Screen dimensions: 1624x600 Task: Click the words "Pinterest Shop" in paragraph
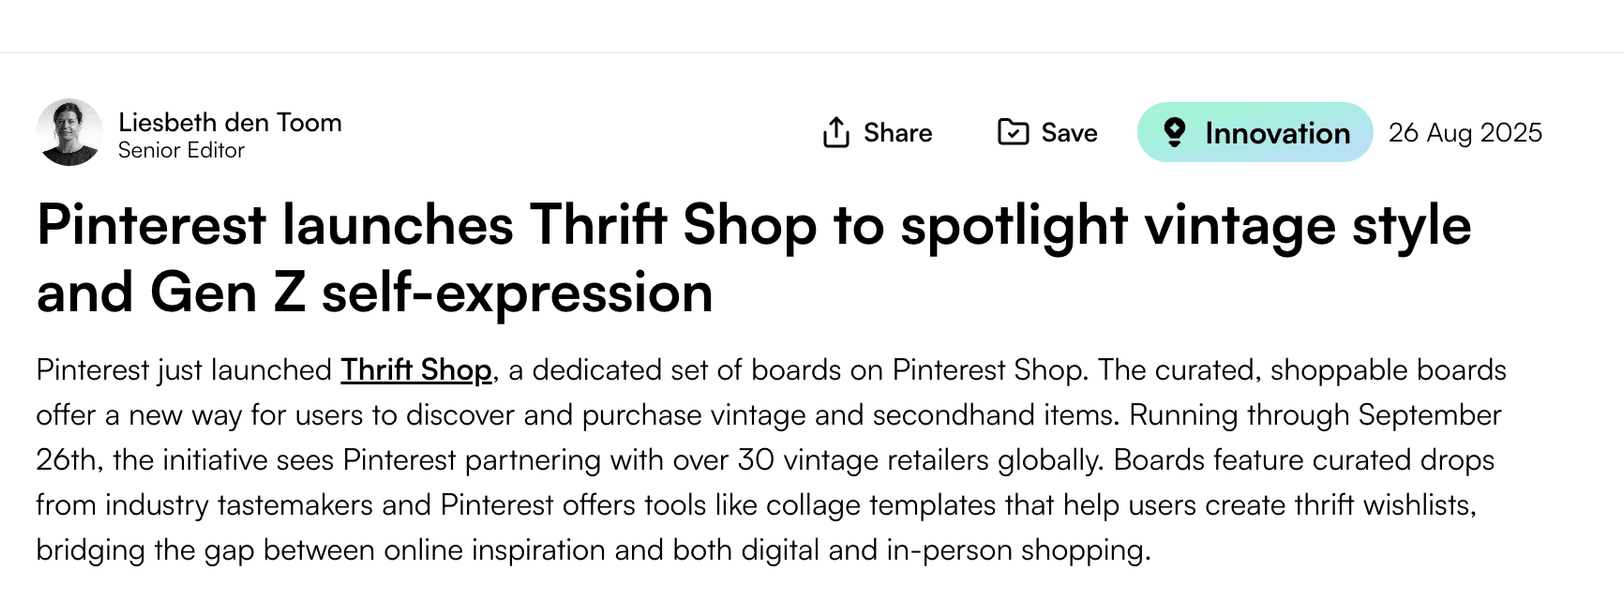987,370
